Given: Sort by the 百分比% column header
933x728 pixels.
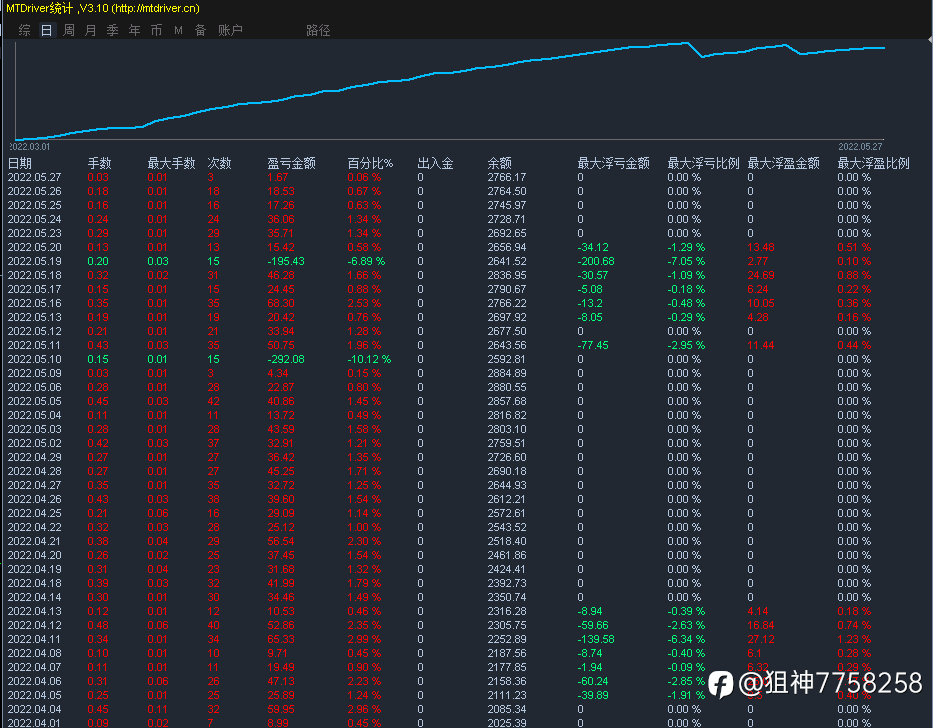Looking at the screenshot, I should [x=370, y=163].
